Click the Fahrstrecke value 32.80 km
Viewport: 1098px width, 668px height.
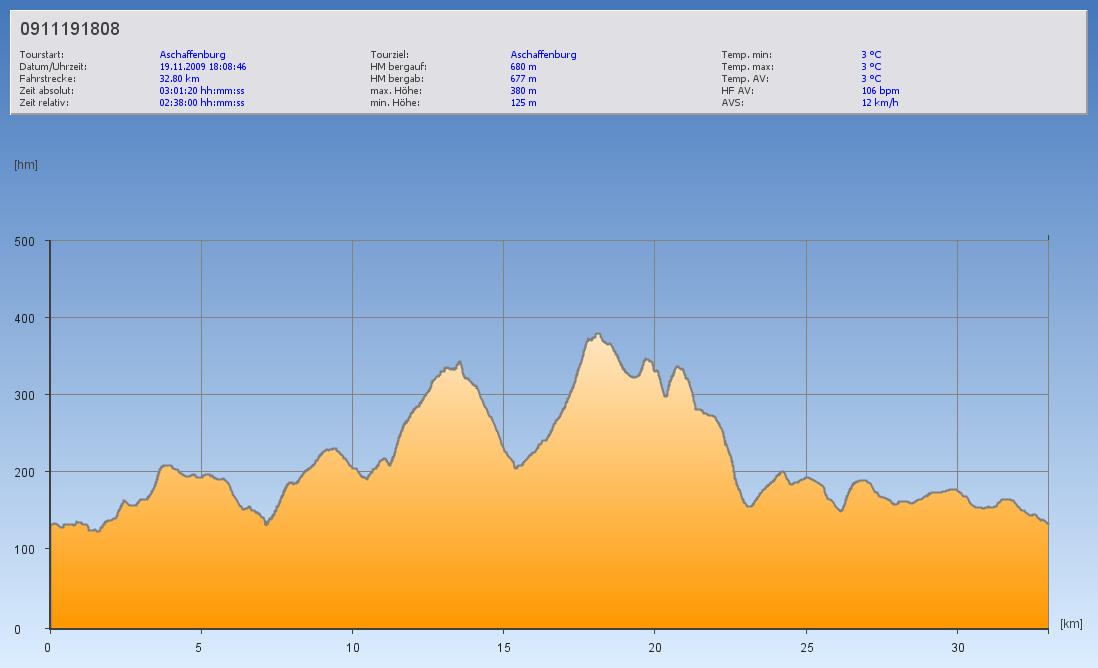click(x=179, y=78)
